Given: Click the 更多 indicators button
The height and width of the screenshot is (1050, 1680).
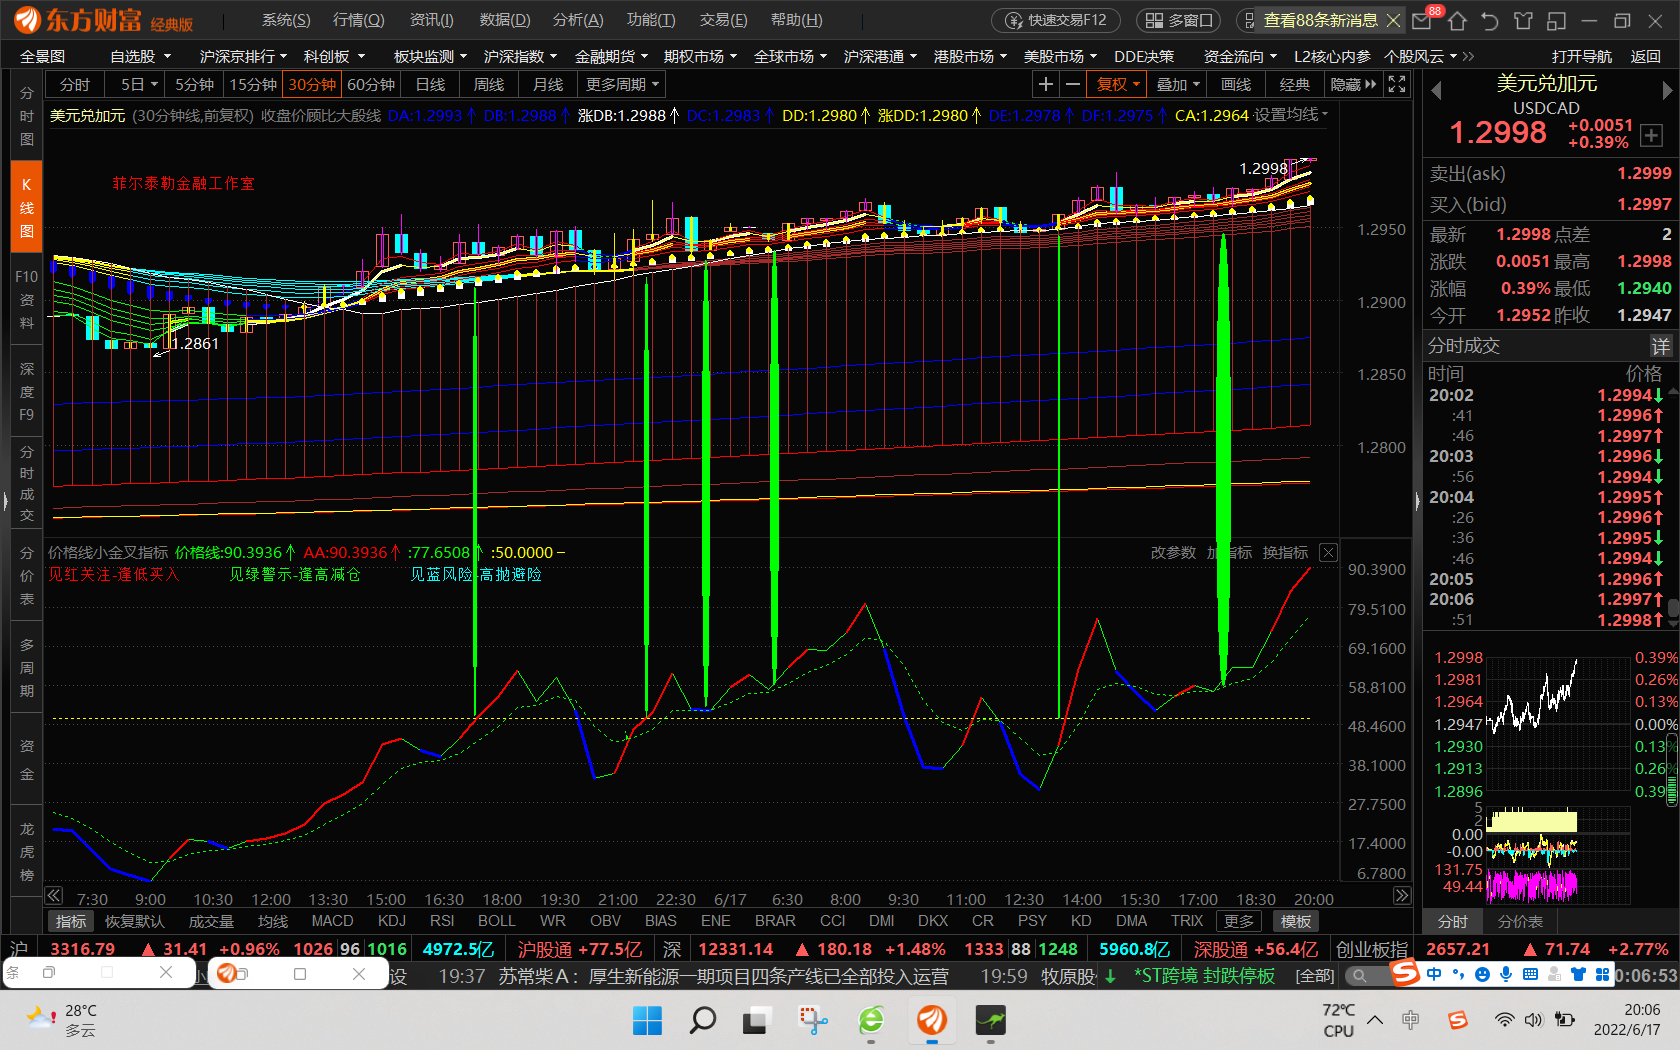Looking at the screenshot, I should tap(1239, 921).
